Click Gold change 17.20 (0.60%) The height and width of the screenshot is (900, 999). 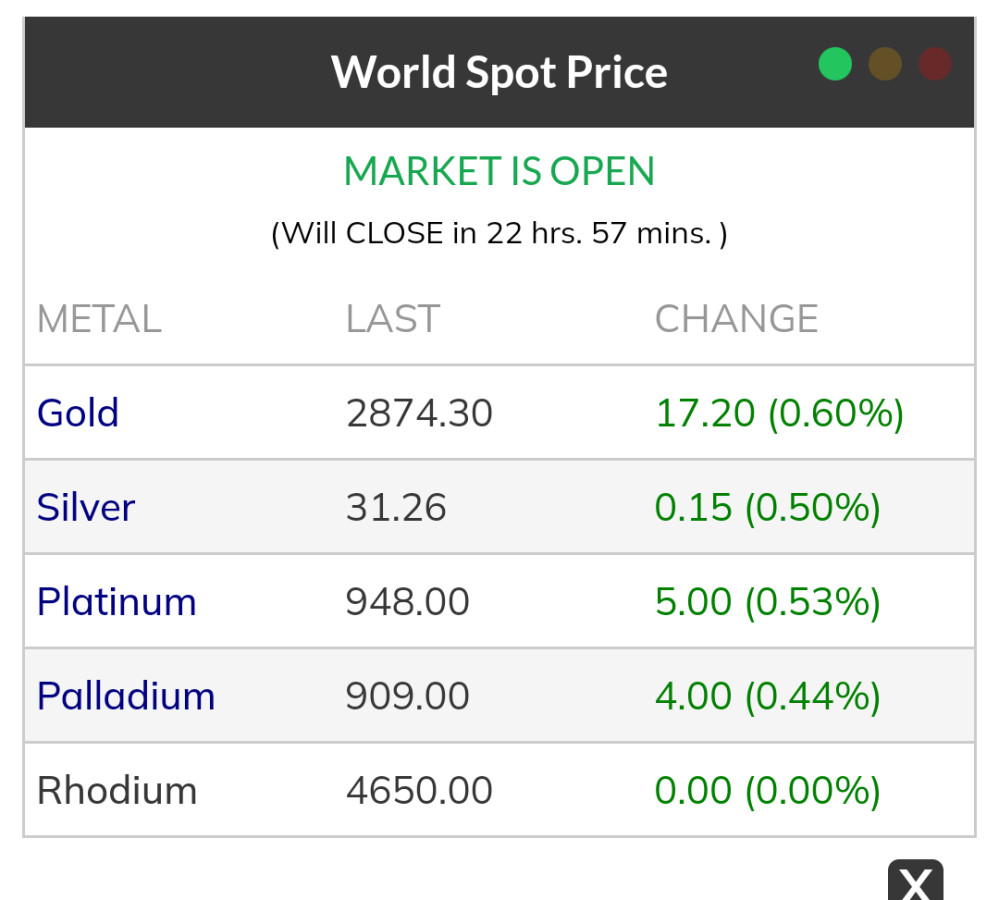pos(779,413)
